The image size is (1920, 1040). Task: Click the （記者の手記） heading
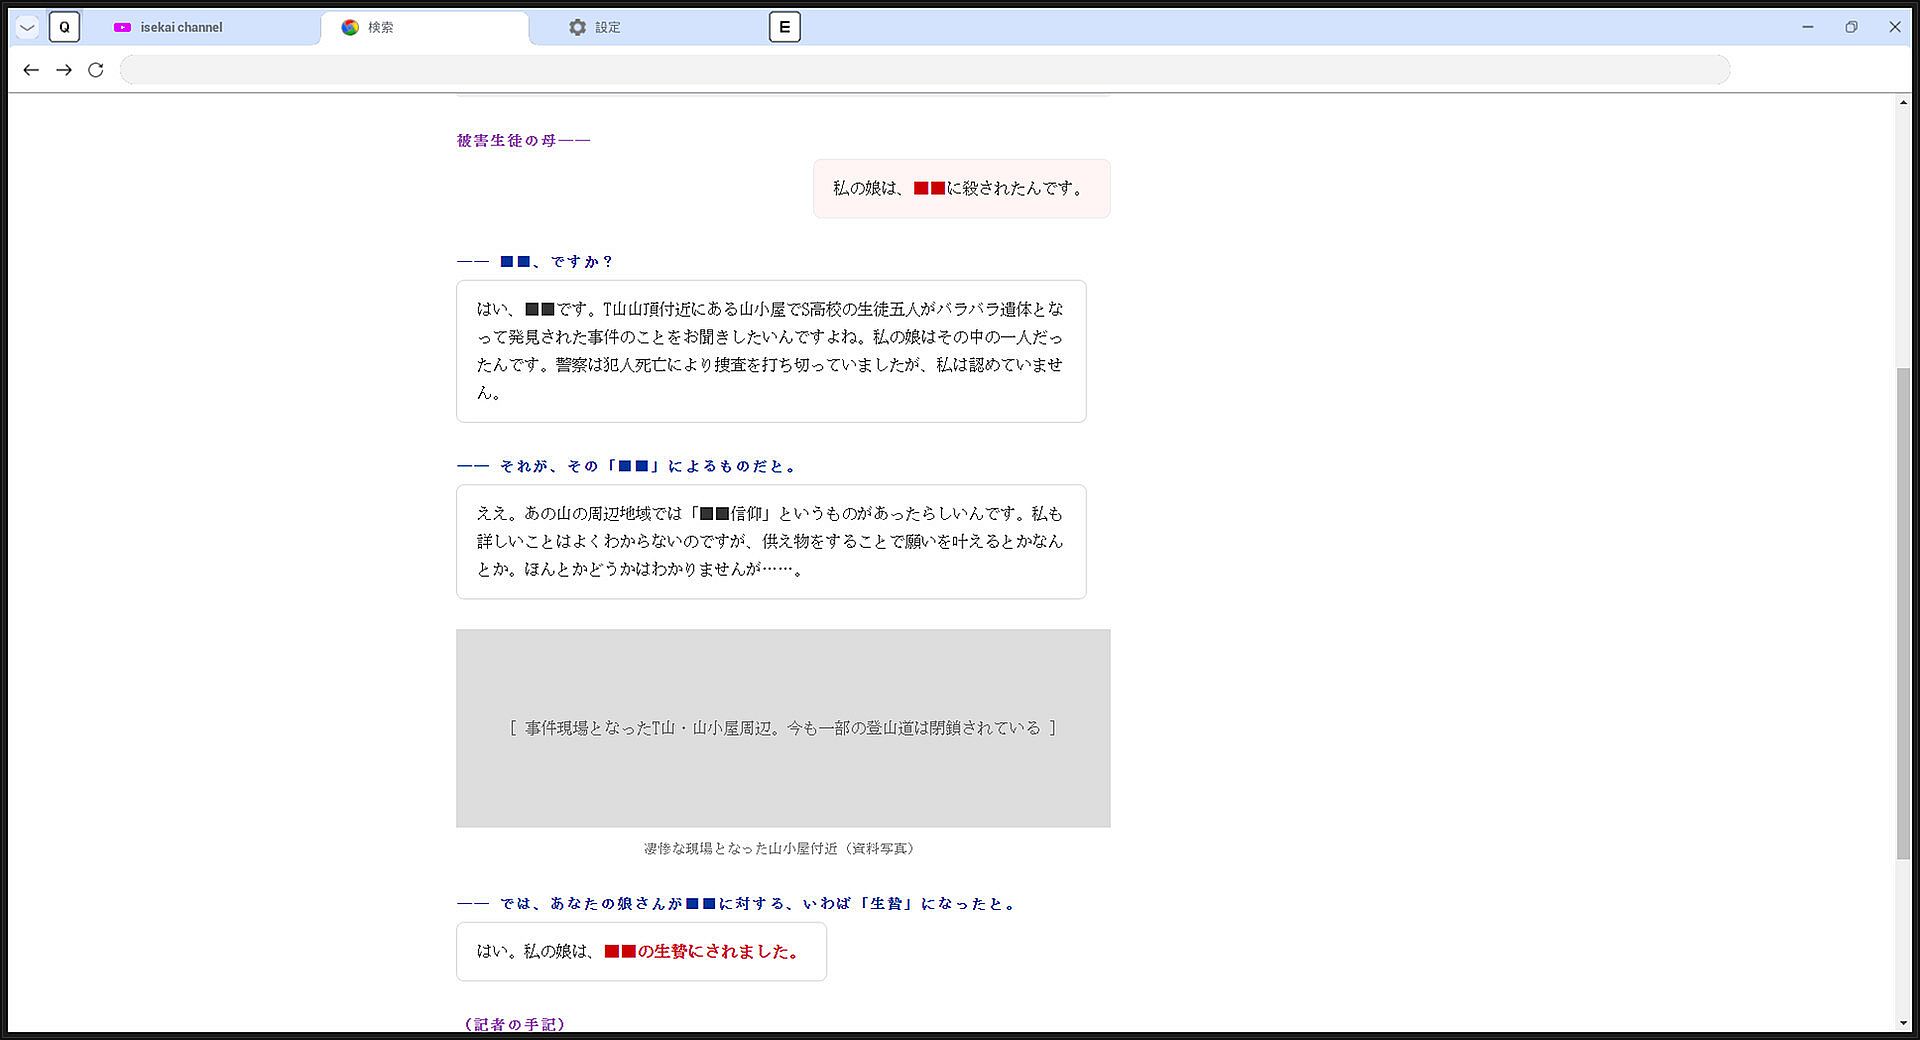click(515, 1024)
